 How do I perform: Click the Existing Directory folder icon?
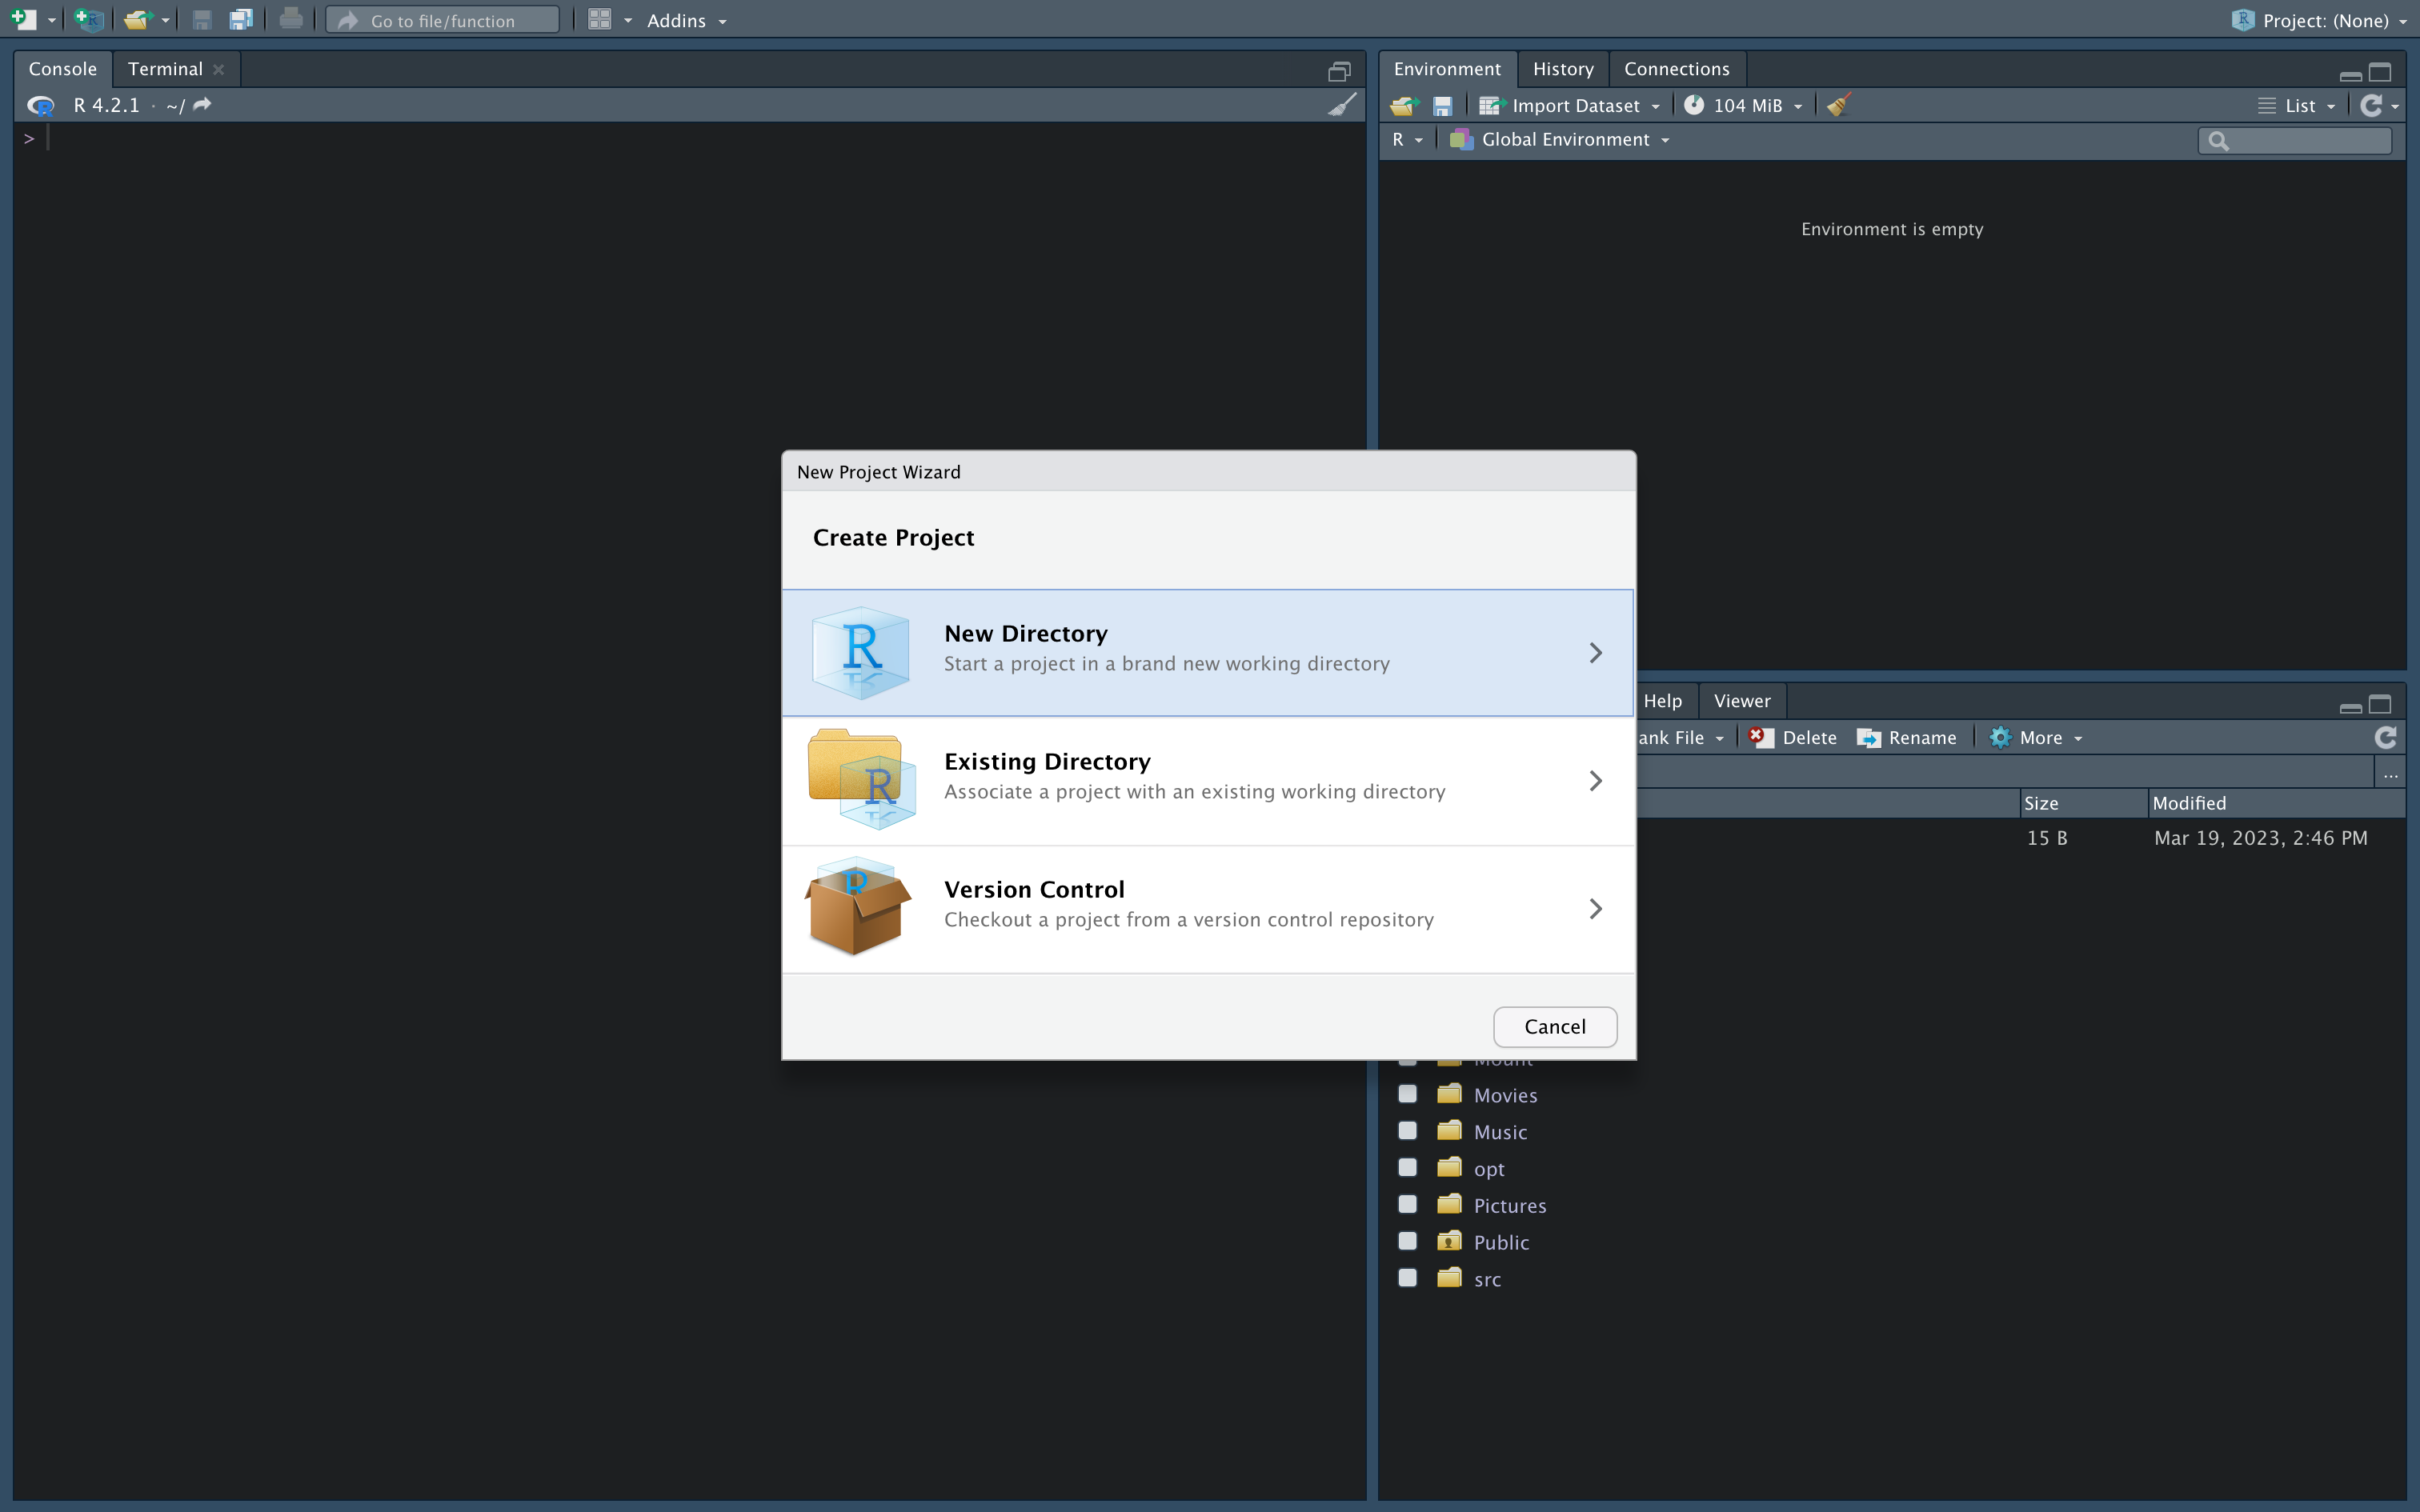[x=861, y=779]
